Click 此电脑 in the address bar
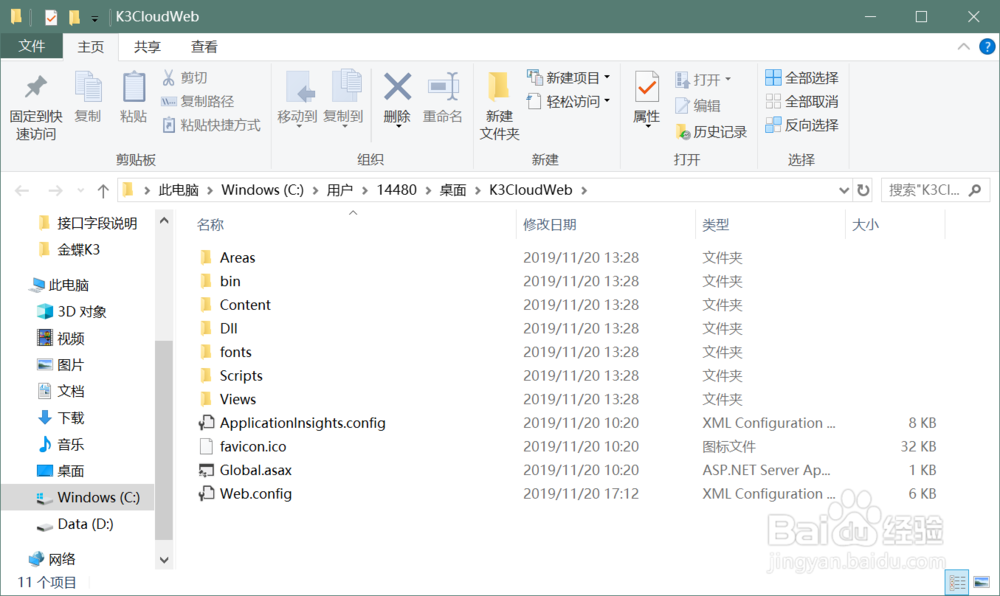Screen dimensions: 1000x596 click(x=179, y=190)
